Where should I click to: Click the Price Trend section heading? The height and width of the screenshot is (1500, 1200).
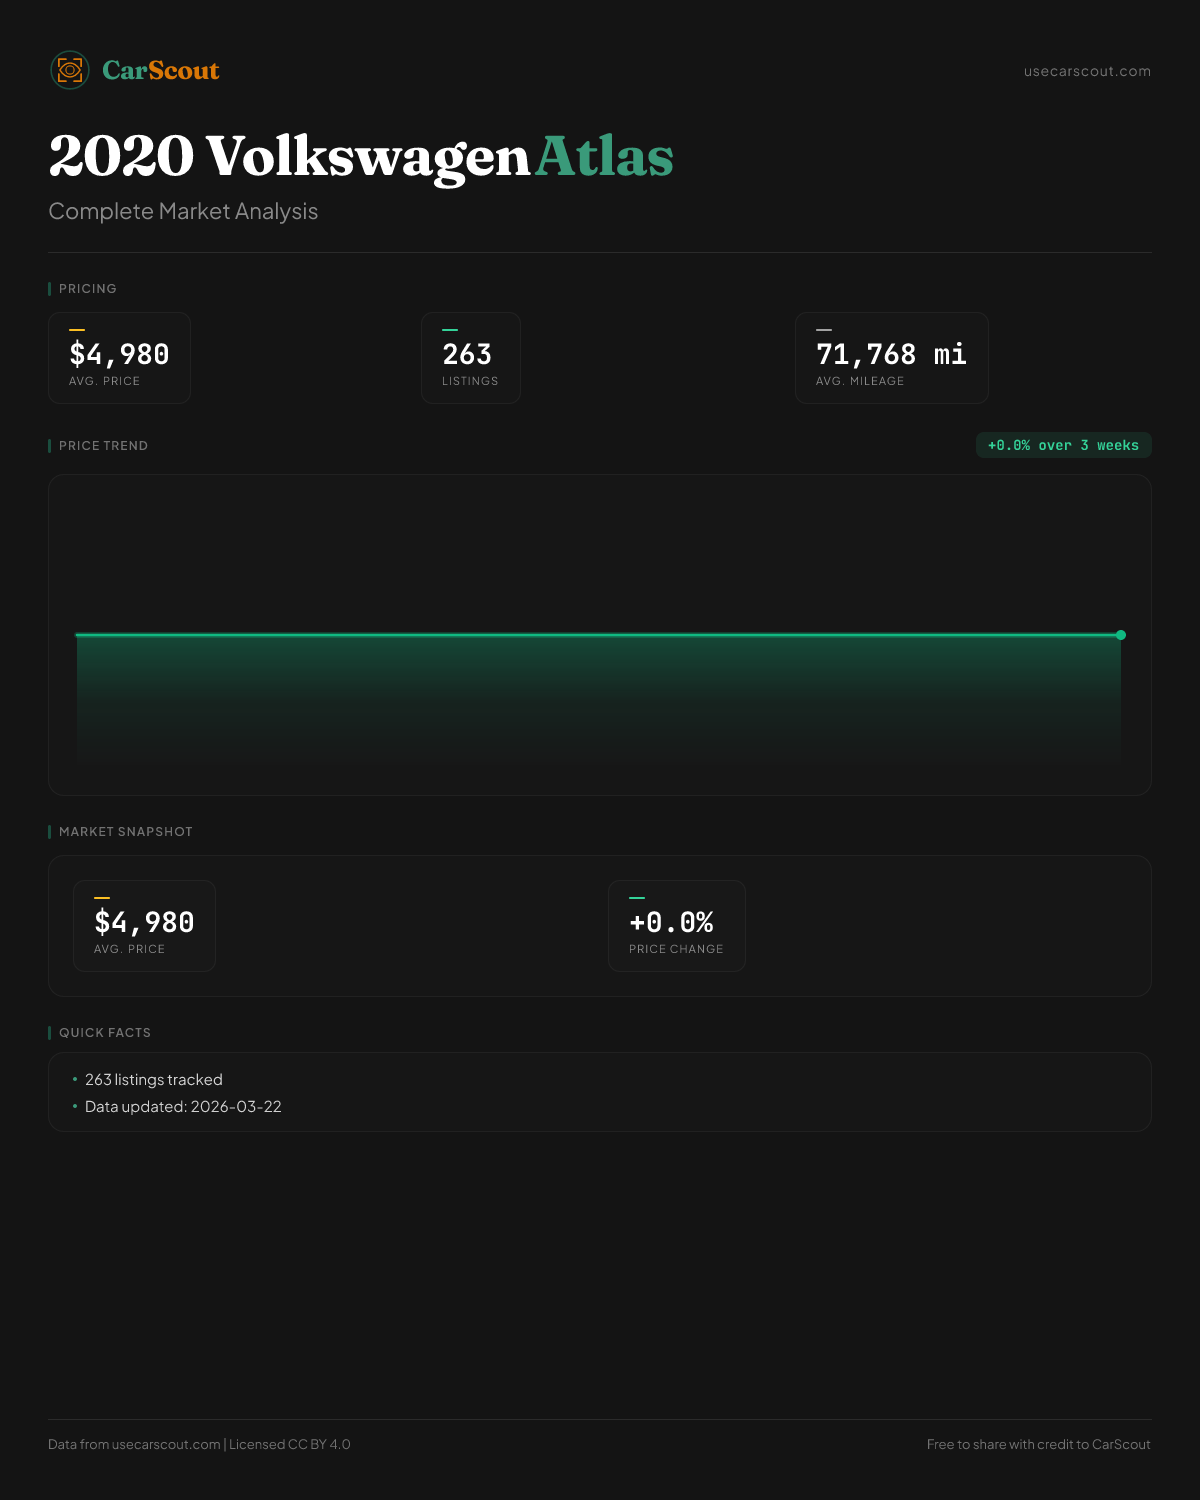coord(103,446)
